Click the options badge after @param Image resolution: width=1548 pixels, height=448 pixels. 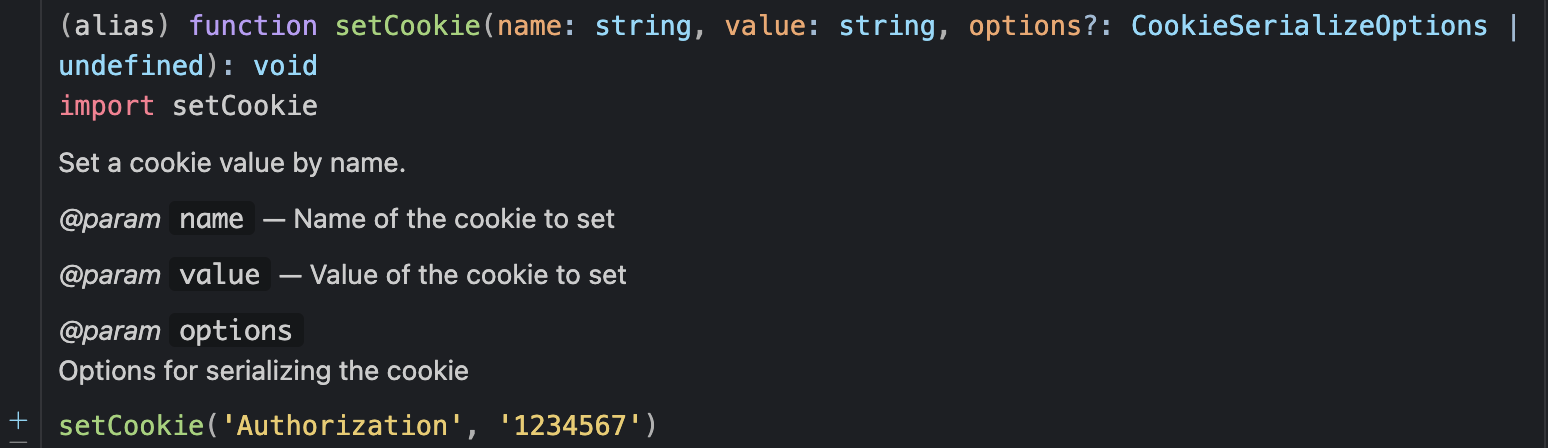pos(236,330)
